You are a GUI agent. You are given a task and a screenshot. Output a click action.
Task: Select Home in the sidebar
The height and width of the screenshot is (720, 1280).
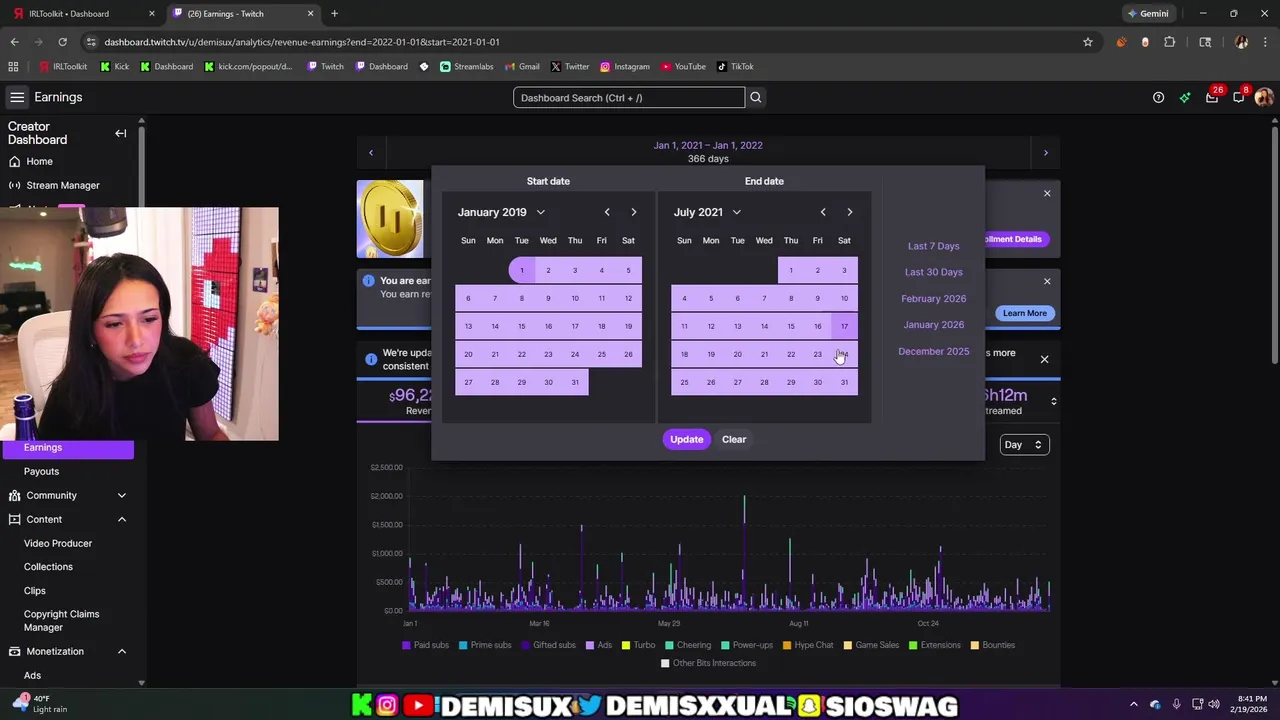click(x=40, y=161)
